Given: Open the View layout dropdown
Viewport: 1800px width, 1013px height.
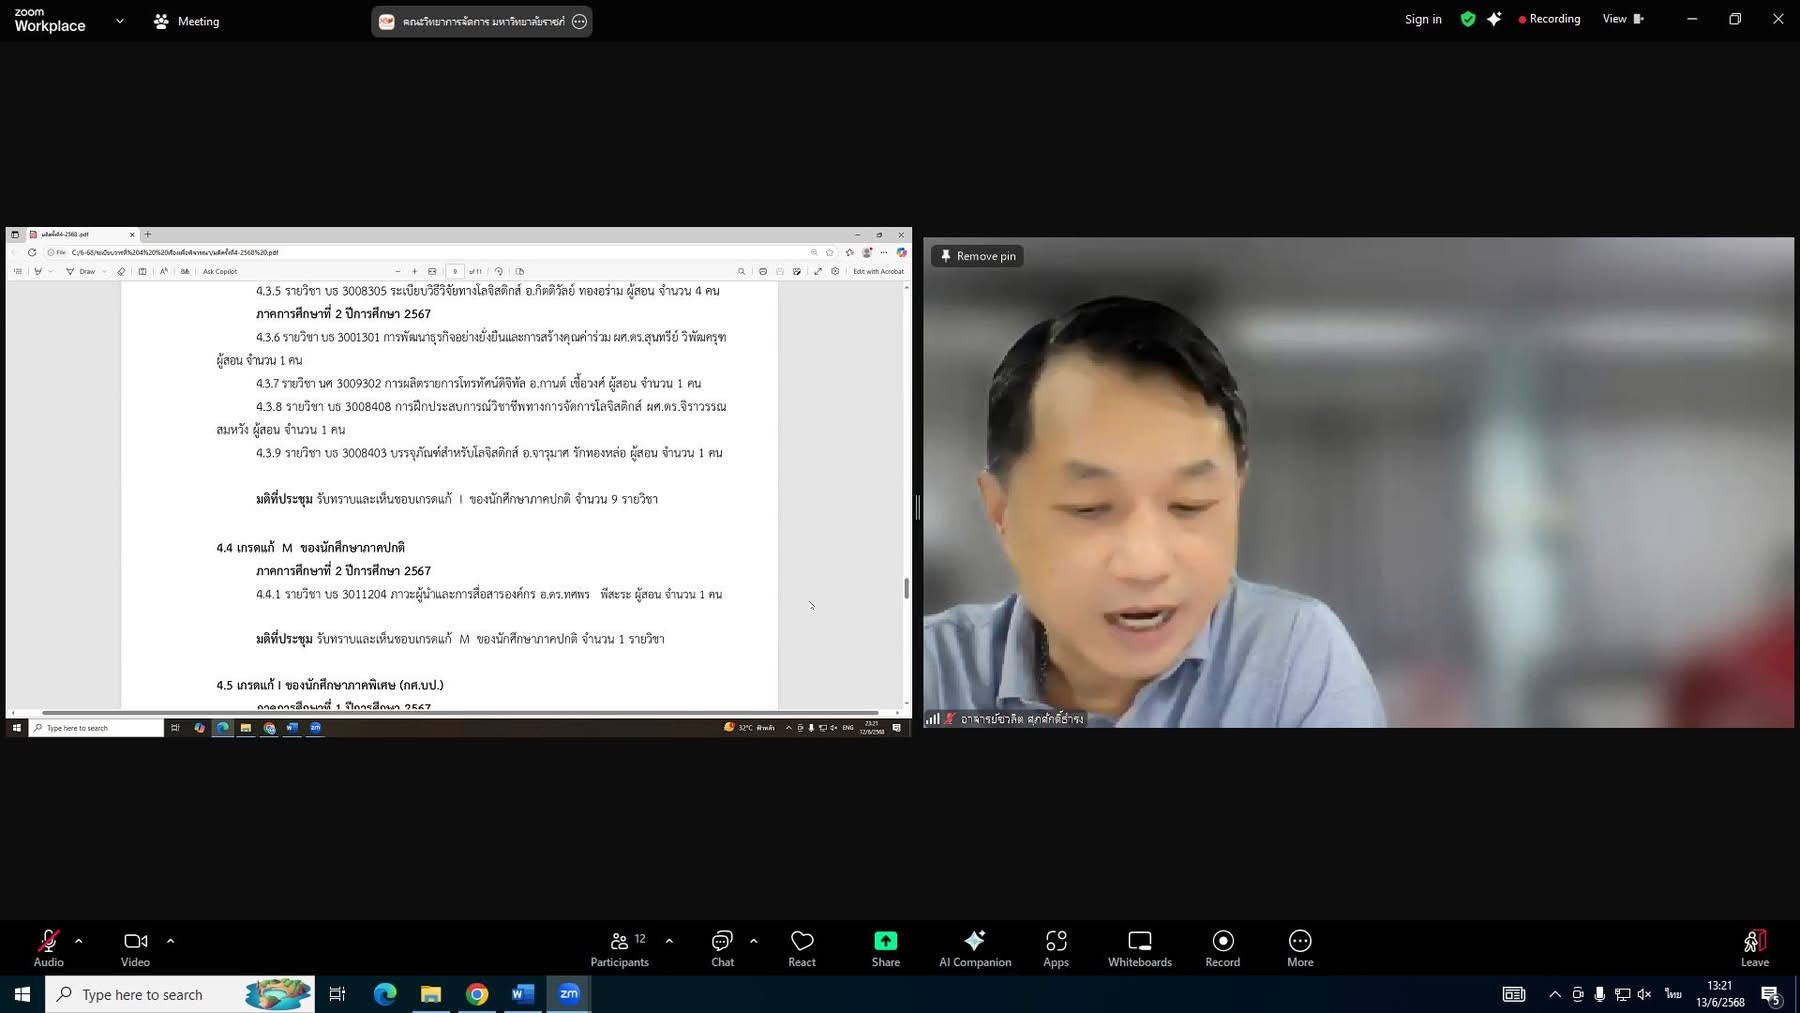Looking at the screenshot, I should pos(1622,19).
